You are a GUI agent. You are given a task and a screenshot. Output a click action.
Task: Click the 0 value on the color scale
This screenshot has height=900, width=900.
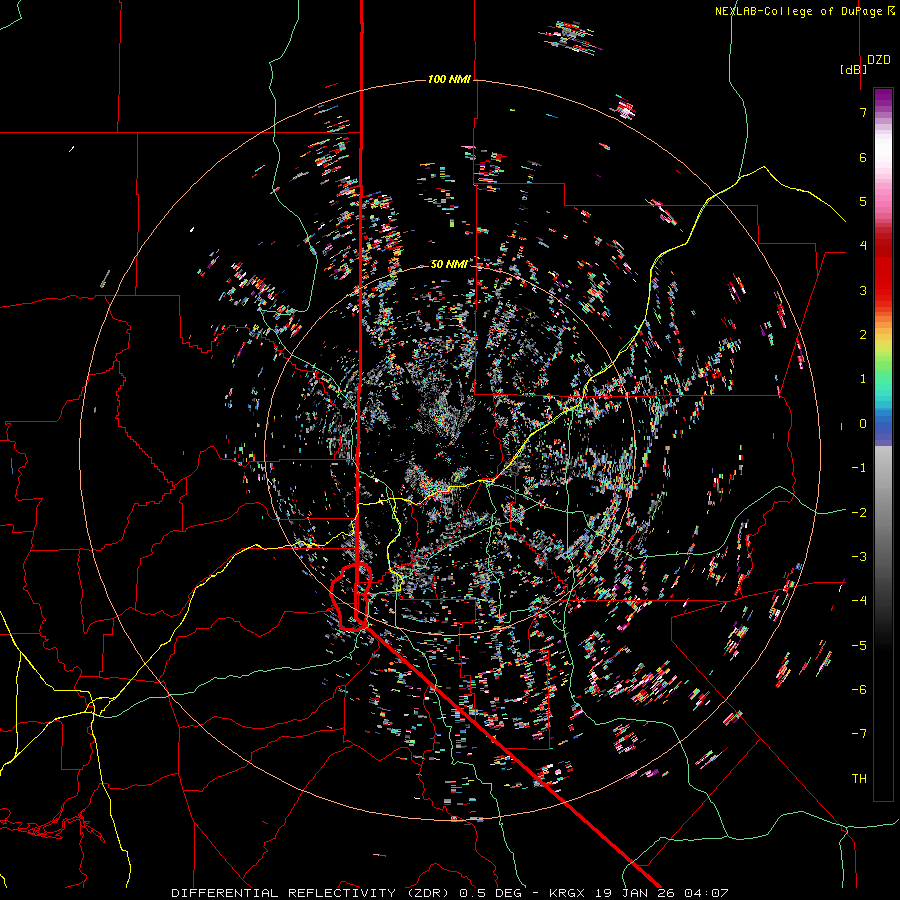click(x=863, y=424)
